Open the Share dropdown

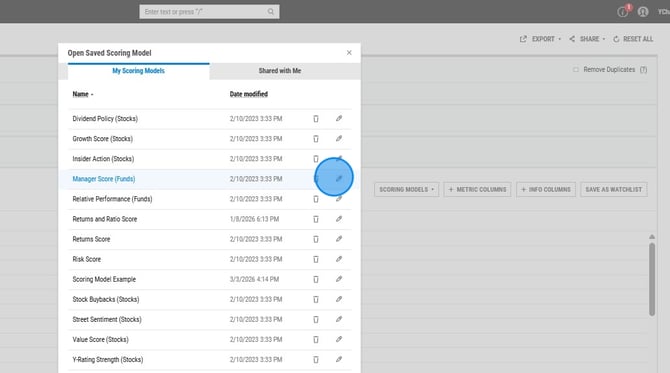pos(587,39)
